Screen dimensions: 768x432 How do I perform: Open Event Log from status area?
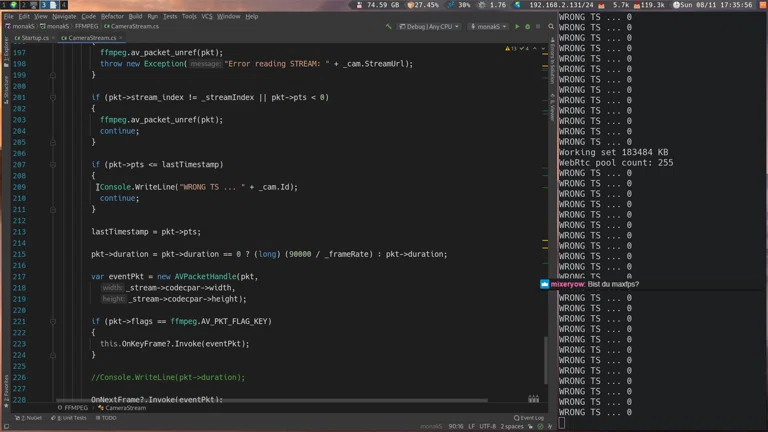point(529,418)
